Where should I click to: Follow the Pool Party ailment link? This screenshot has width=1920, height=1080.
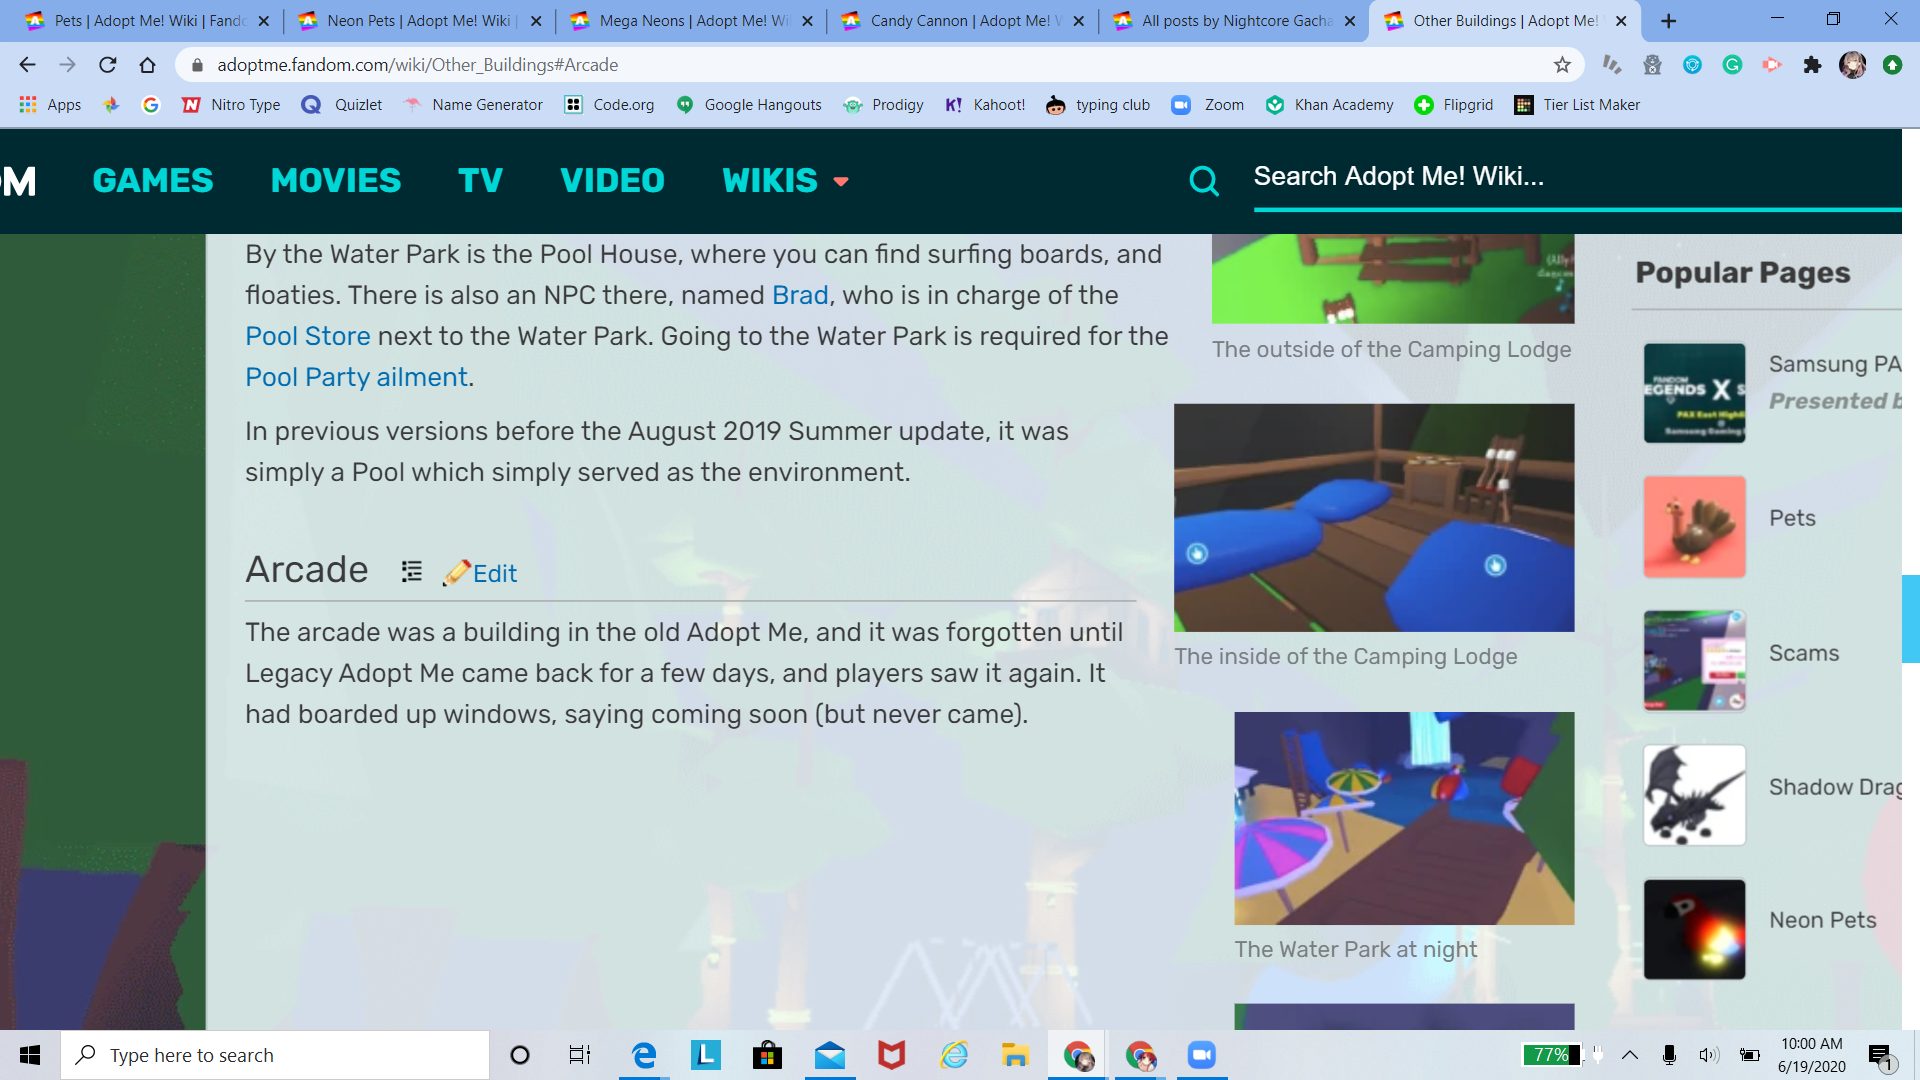coord(356,378)
